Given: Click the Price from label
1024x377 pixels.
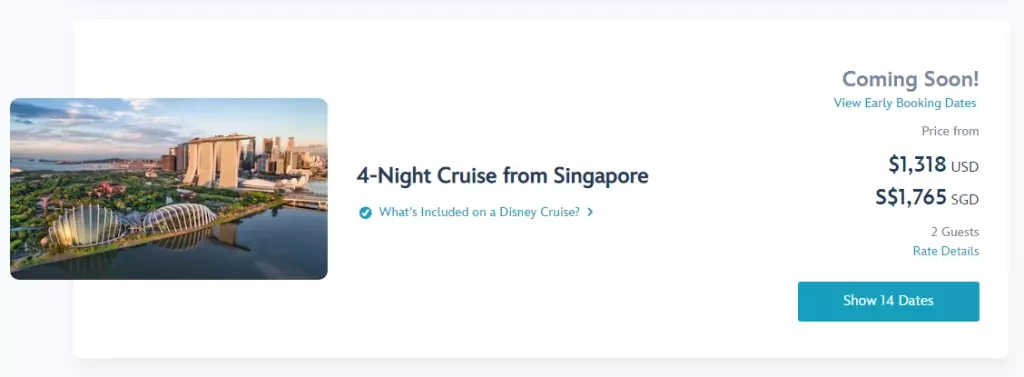Looking at the screenshot, I should pyautogui.click(x=950, y=131).
